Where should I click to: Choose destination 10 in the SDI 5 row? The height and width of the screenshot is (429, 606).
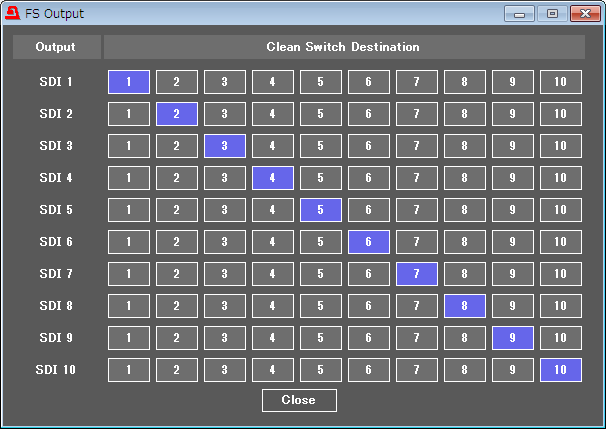(x=560, y=210)
